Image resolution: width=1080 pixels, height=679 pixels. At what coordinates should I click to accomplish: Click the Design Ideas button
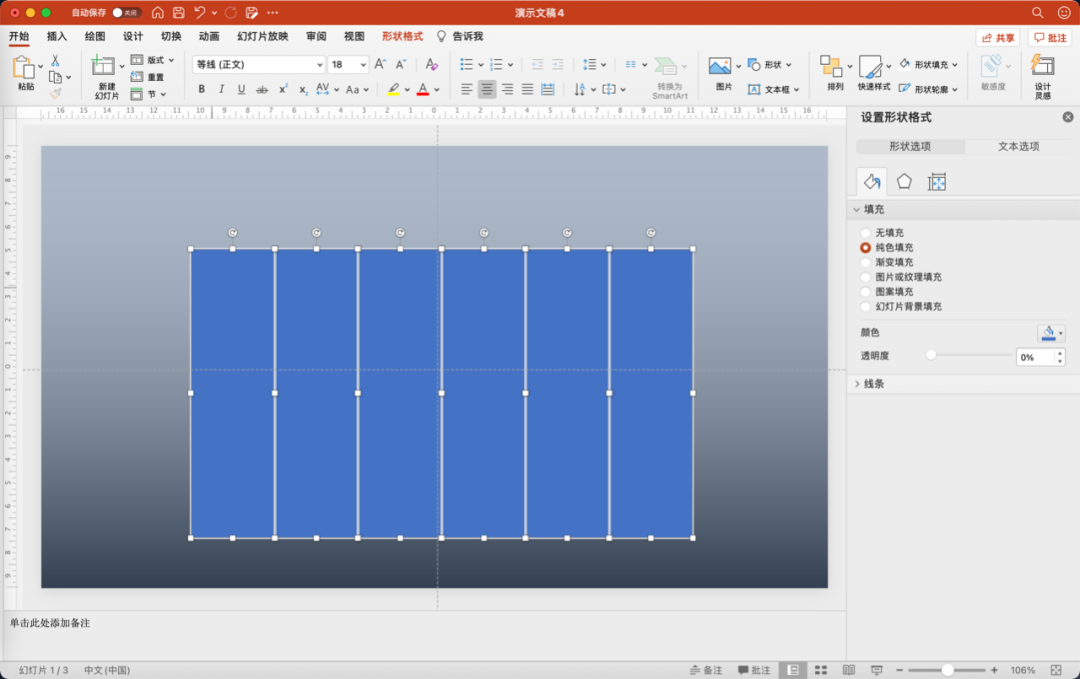click(1042, 76)
